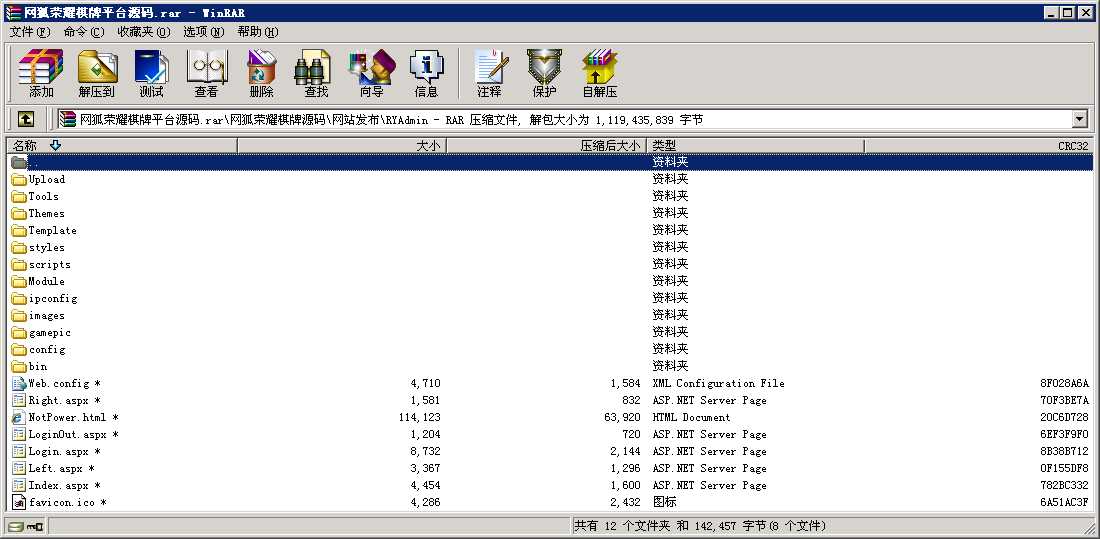Click the SFX (自解压) toolbar icon
Image resolution: width=1100 pixels, height=539 pixels.
pos(600,73)
